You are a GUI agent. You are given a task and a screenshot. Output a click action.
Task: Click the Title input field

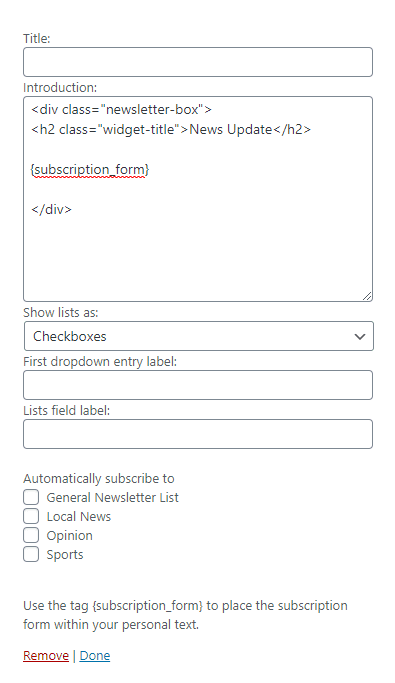click(x=198, y=62)
